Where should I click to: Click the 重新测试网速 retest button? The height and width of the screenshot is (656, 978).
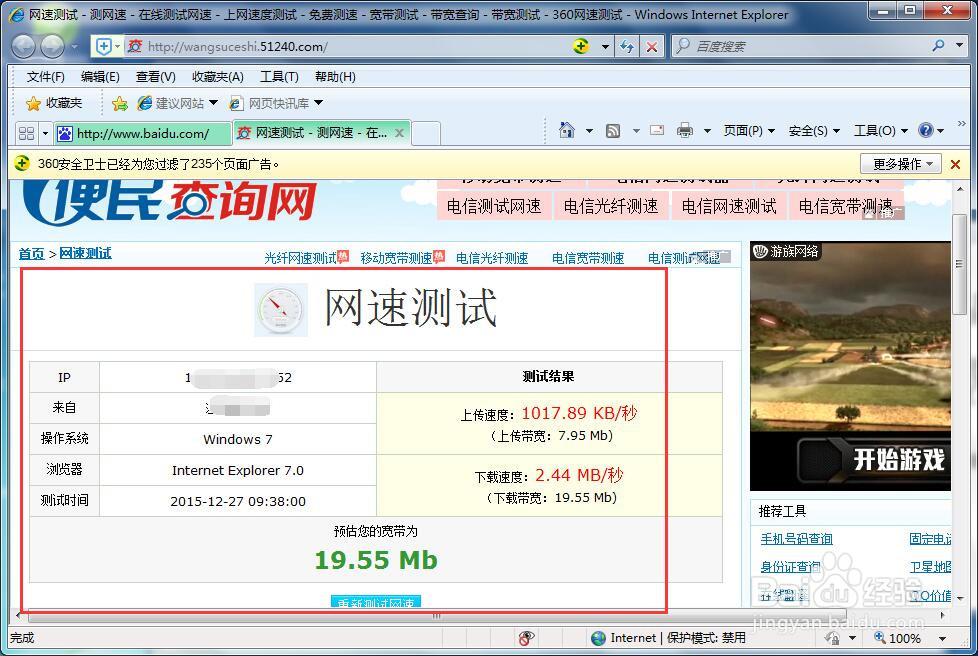[x=375, y=604]
